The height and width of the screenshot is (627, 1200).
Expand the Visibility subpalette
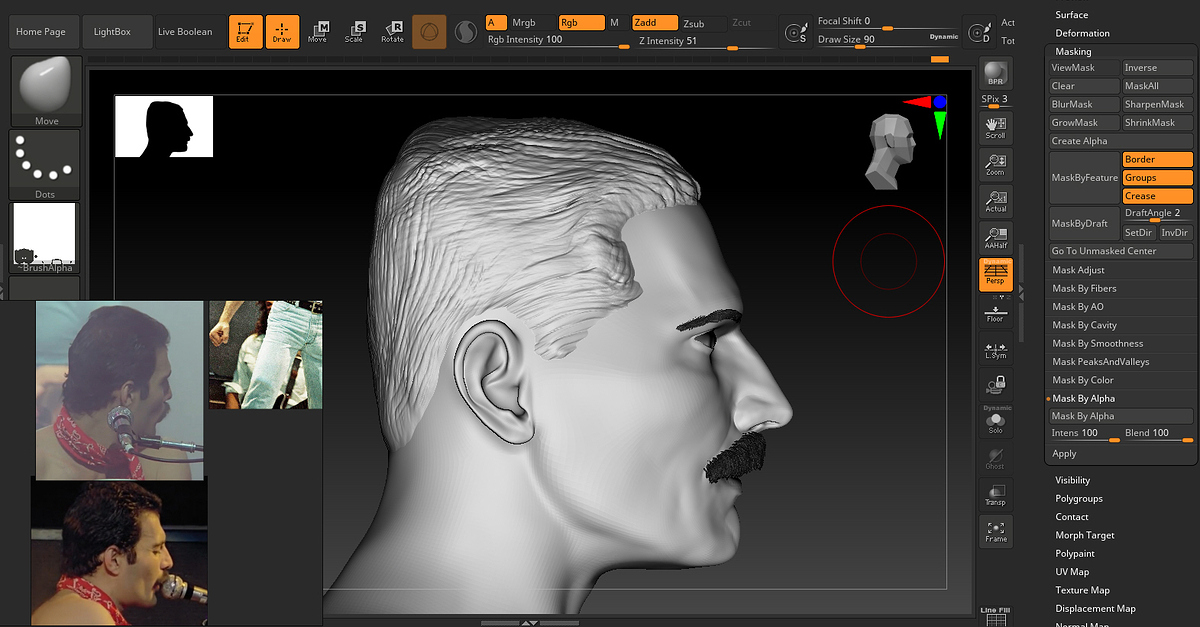(1073, 480)
